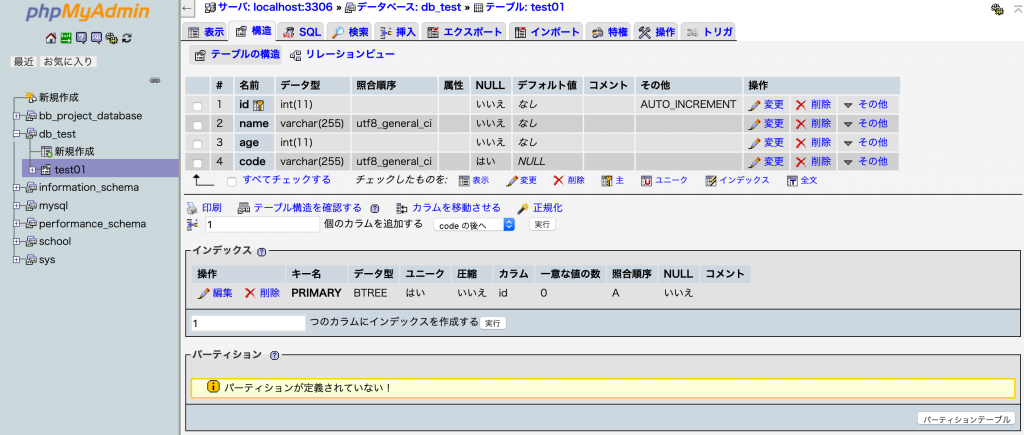This screenshot has height=435, width=1024.
Task: Tick the checkbox for the code column row
Action: [197, 162]
